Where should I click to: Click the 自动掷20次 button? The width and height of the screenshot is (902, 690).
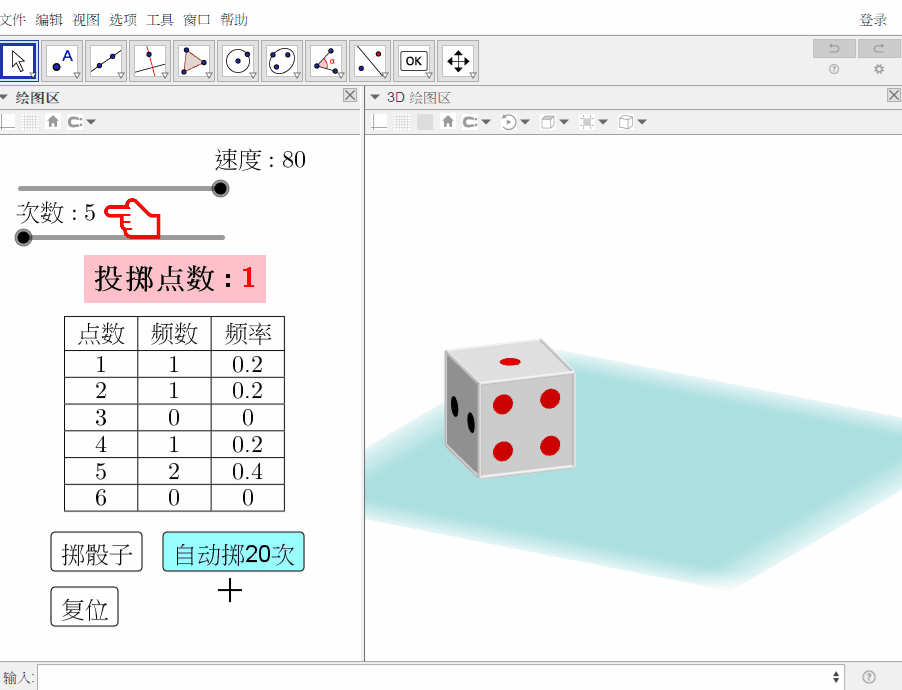coord(234,552)
